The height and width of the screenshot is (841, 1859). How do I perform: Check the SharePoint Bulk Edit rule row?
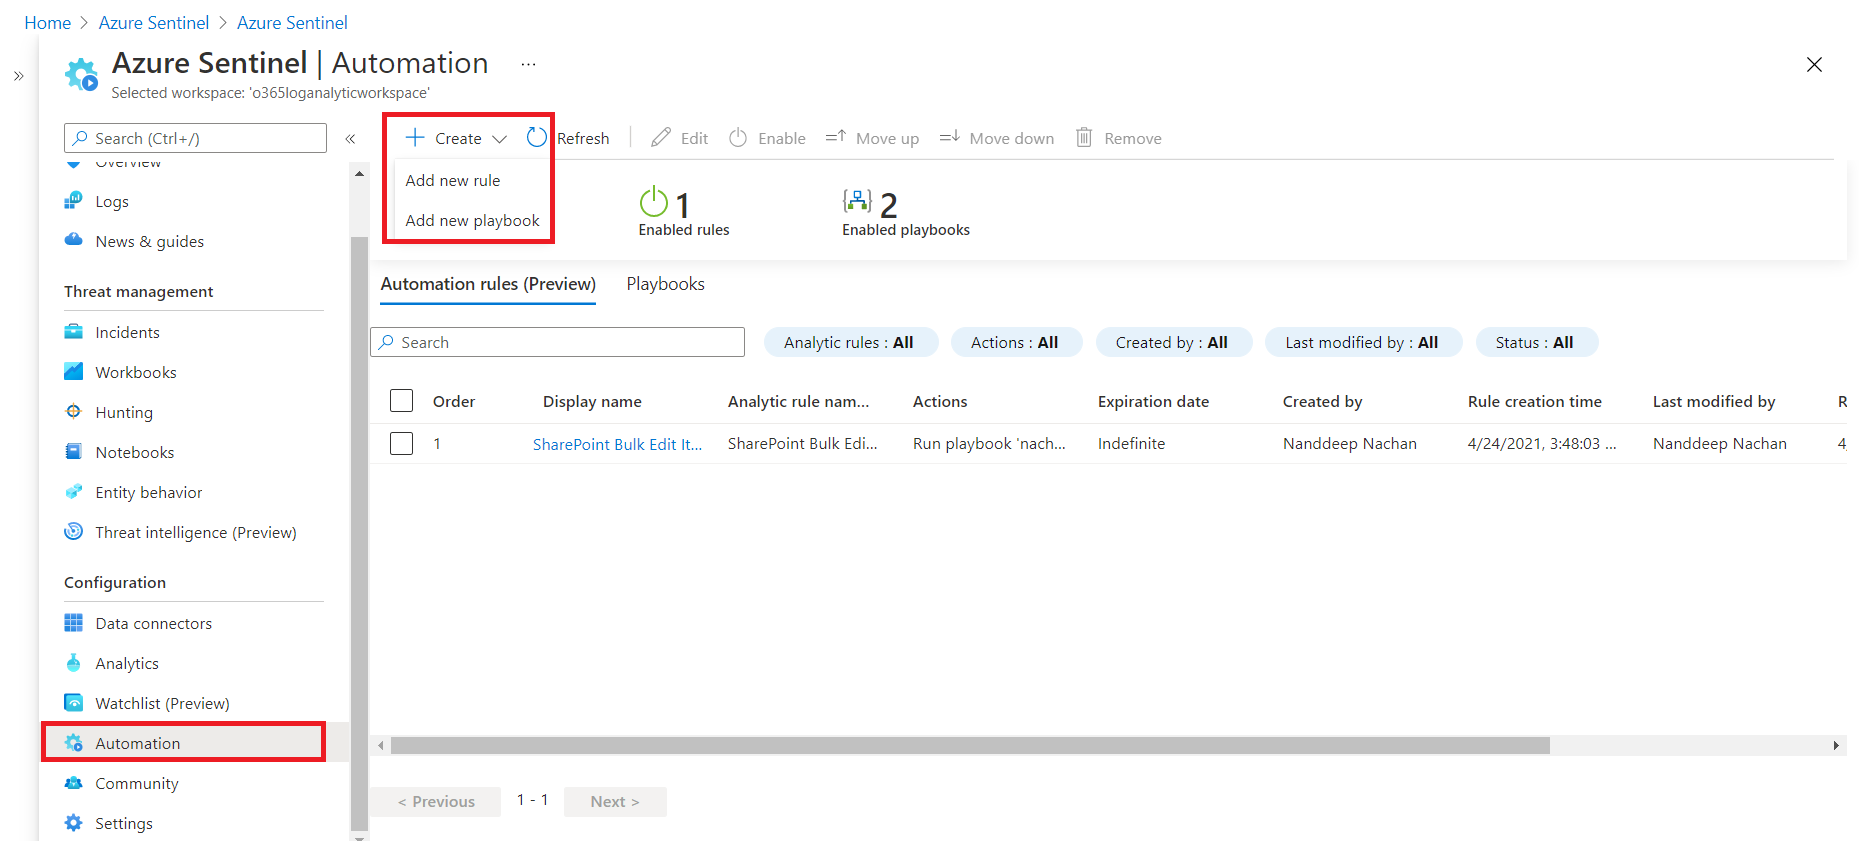[401, 443]
